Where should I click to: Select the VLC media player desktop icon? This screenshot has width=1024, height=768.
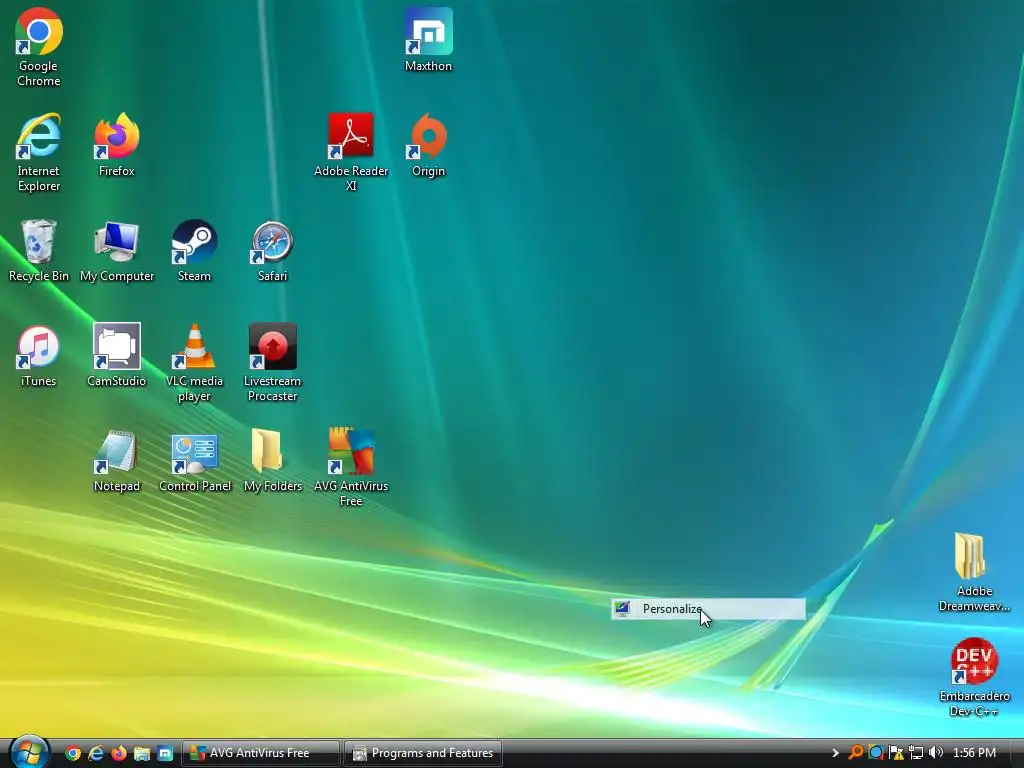point(195,363)
